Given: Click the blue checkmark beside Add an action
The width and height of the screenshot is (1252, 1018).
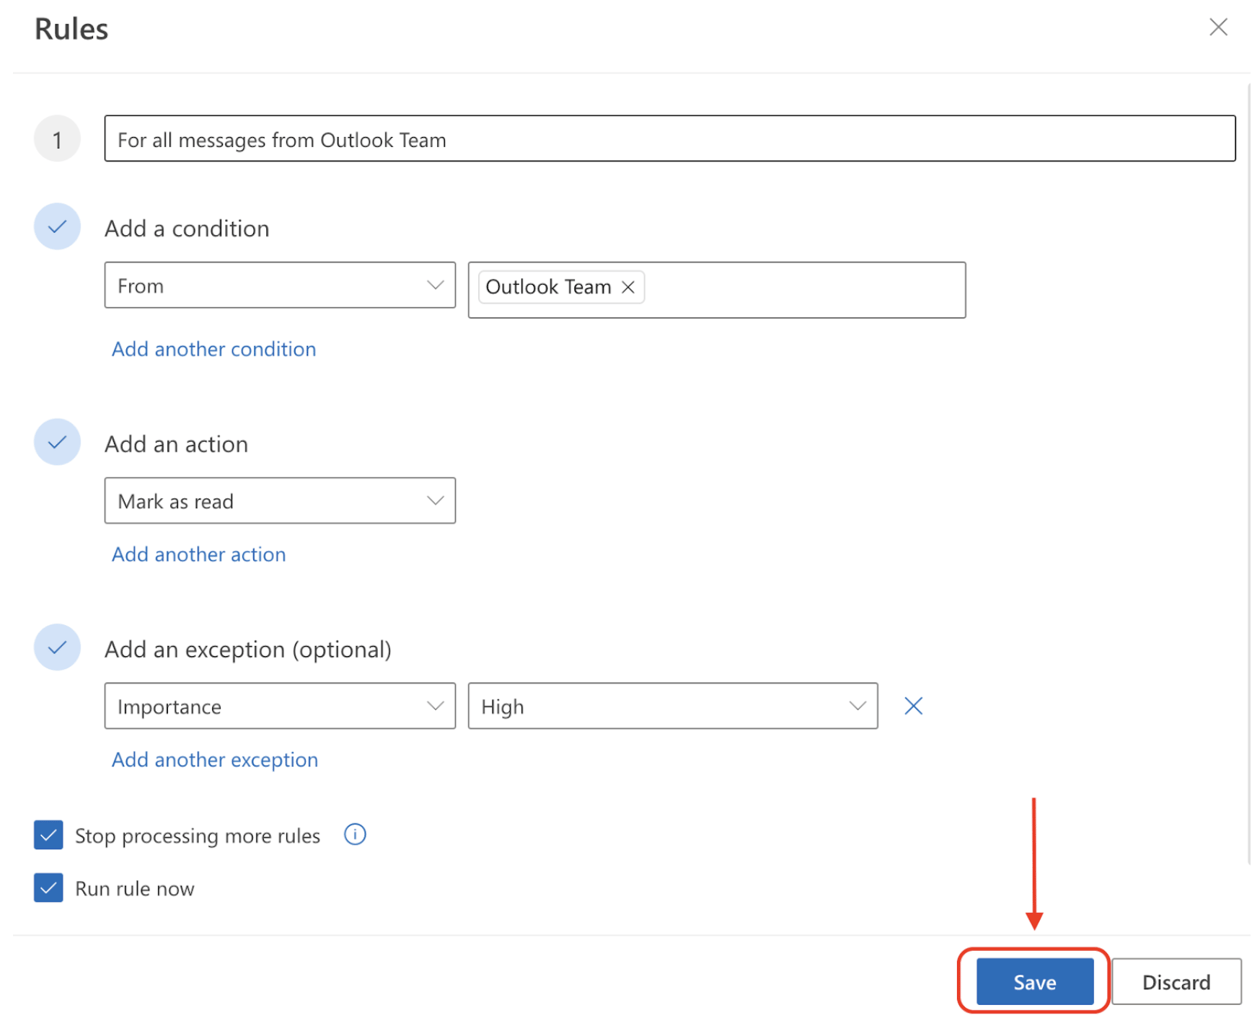Looking at the screenshot, I should [x=57, y=442].
